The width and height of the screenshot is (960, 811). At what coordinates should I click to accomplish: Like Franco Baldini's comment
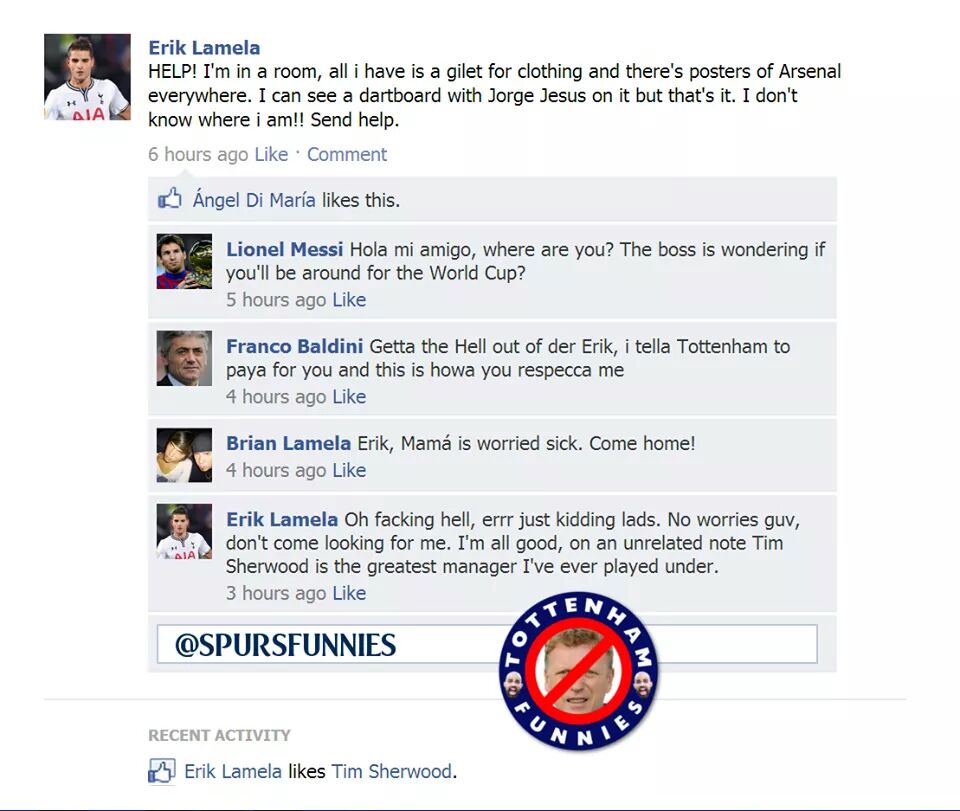(349, 397)
